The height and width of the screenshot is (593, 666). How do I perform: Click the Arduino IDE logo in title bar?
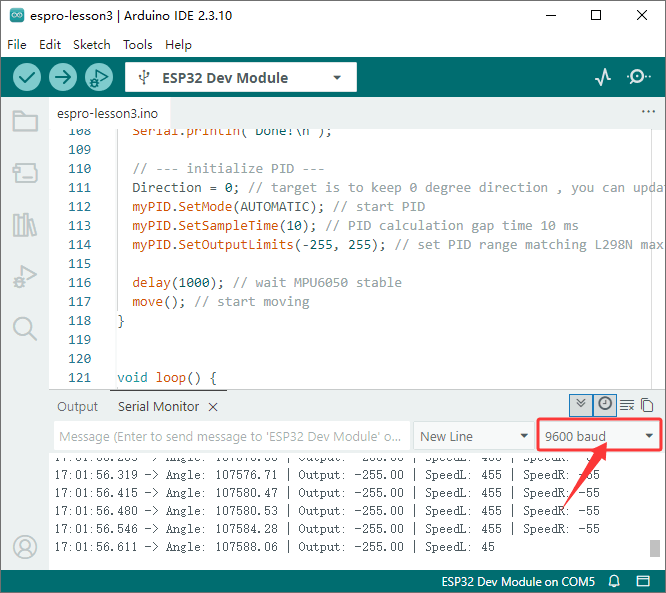tap(17, 15)
